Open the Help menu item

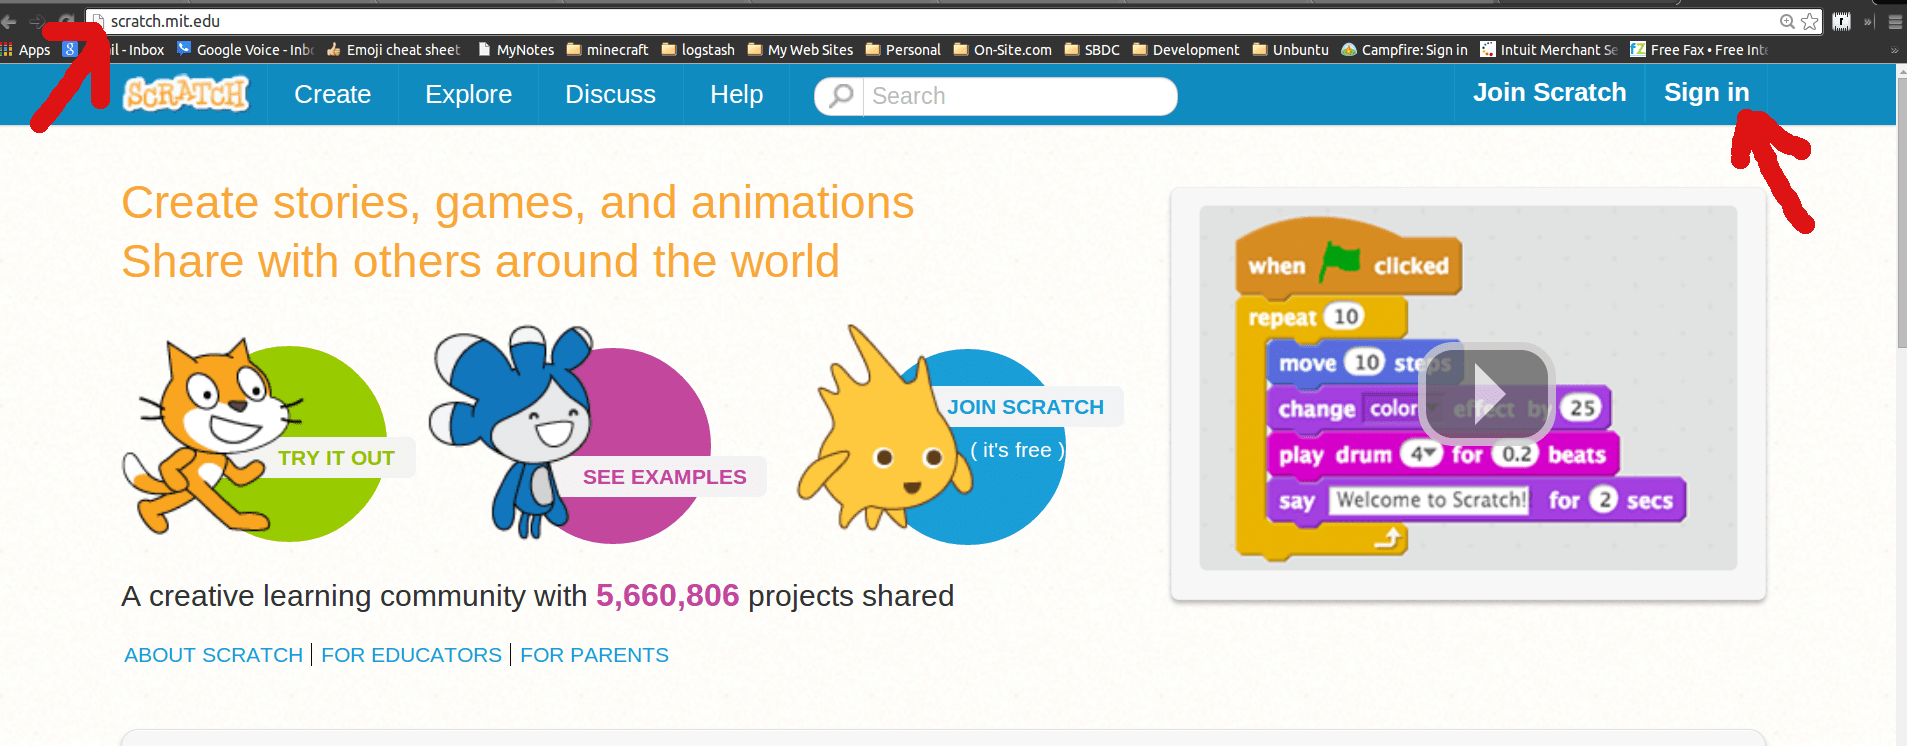[737, 94]
